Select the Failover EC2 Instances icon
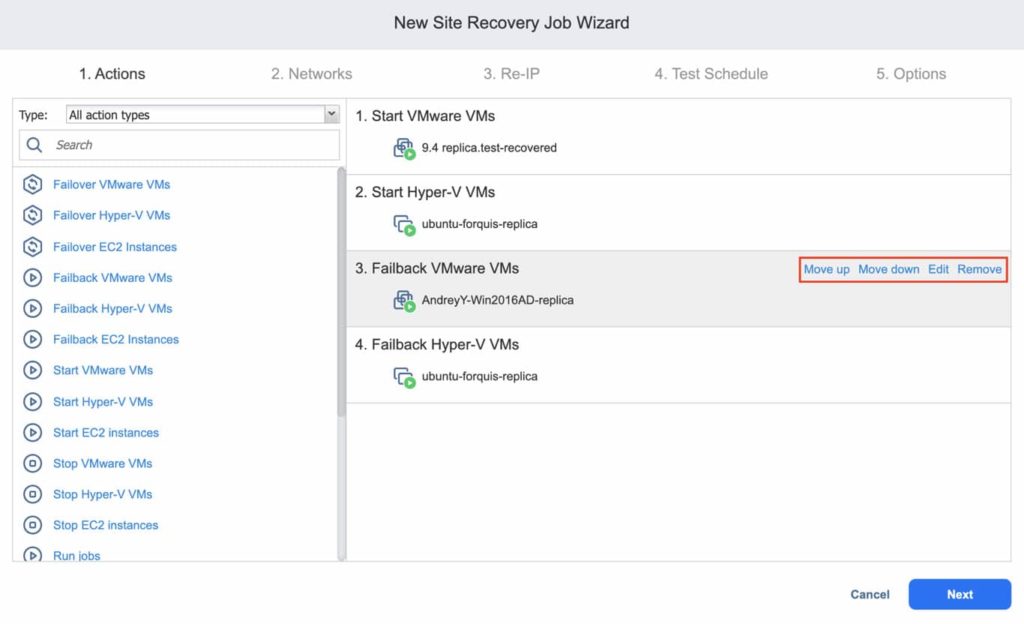This screenshot has width=1024, height=624. tap(33, 246)
